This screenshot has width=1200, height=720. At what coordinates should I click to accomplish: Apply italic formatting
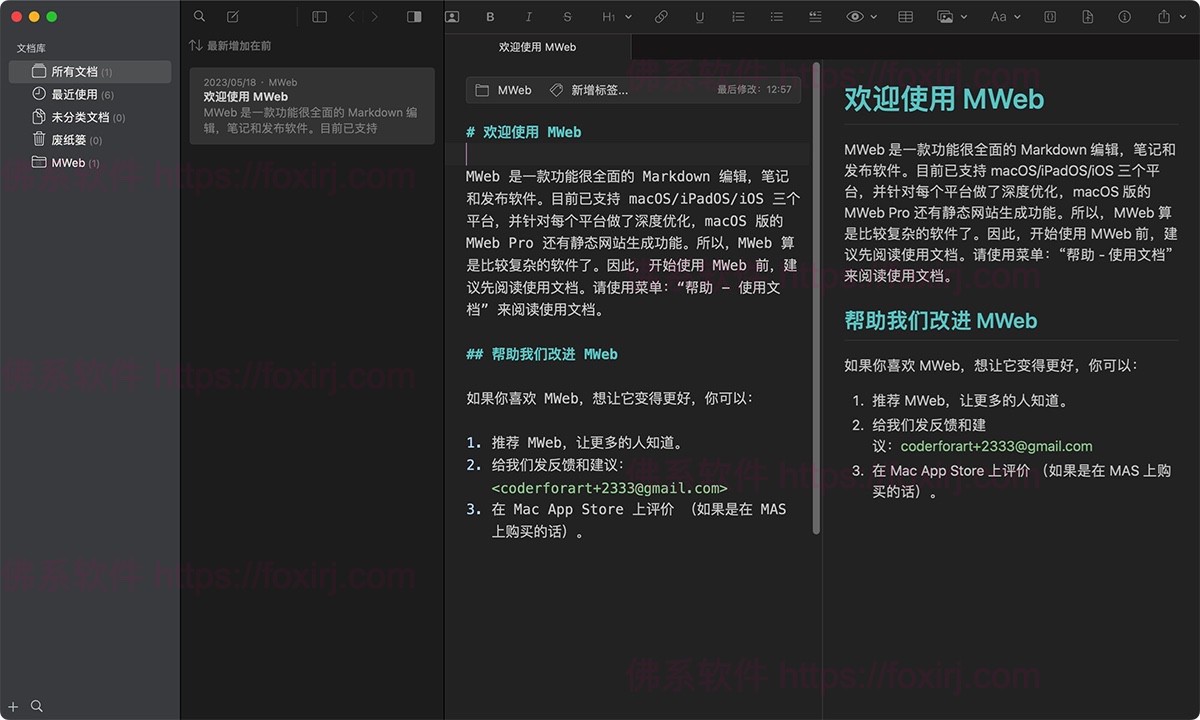pyautogui.click(x=528, y=17)
